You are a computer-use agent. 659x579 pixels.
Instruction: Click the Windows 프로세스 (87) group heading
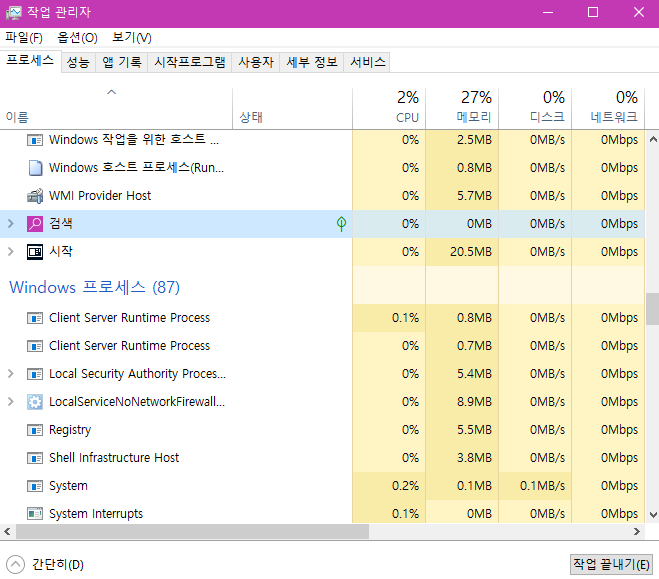(x=95, y=287)
